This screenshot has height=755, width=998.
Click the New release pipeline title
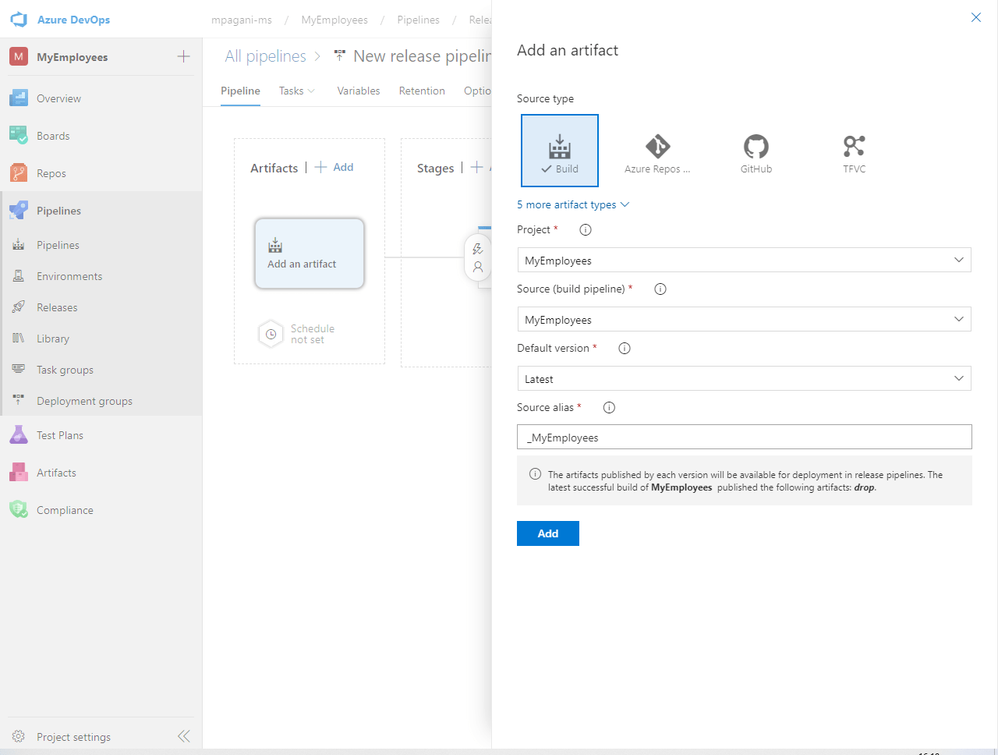click(422, 56)
